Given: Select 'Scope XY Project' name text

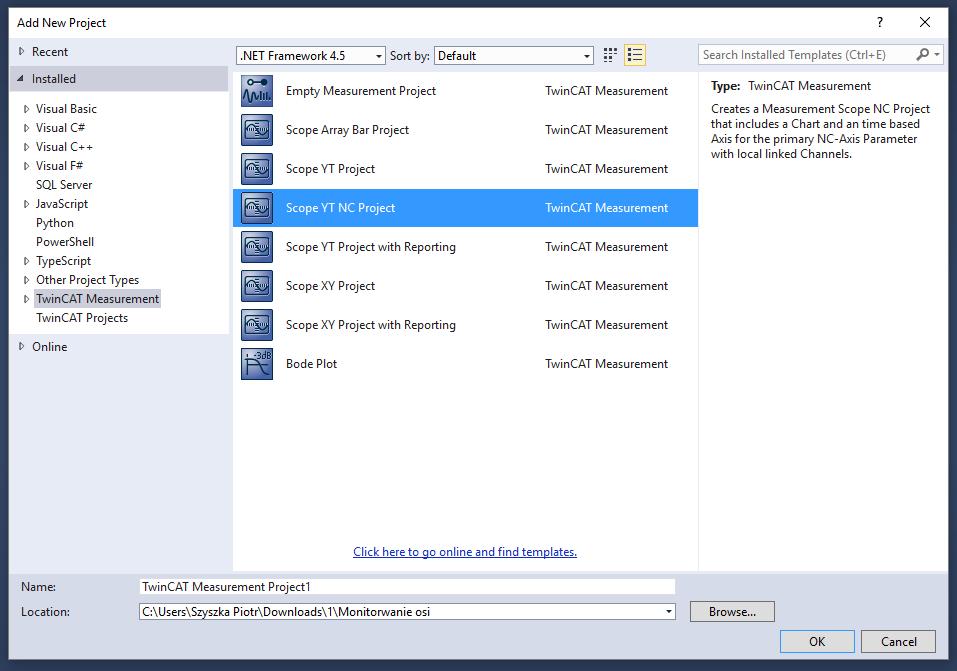Looking at the screenshot, I should click(330, 286).
